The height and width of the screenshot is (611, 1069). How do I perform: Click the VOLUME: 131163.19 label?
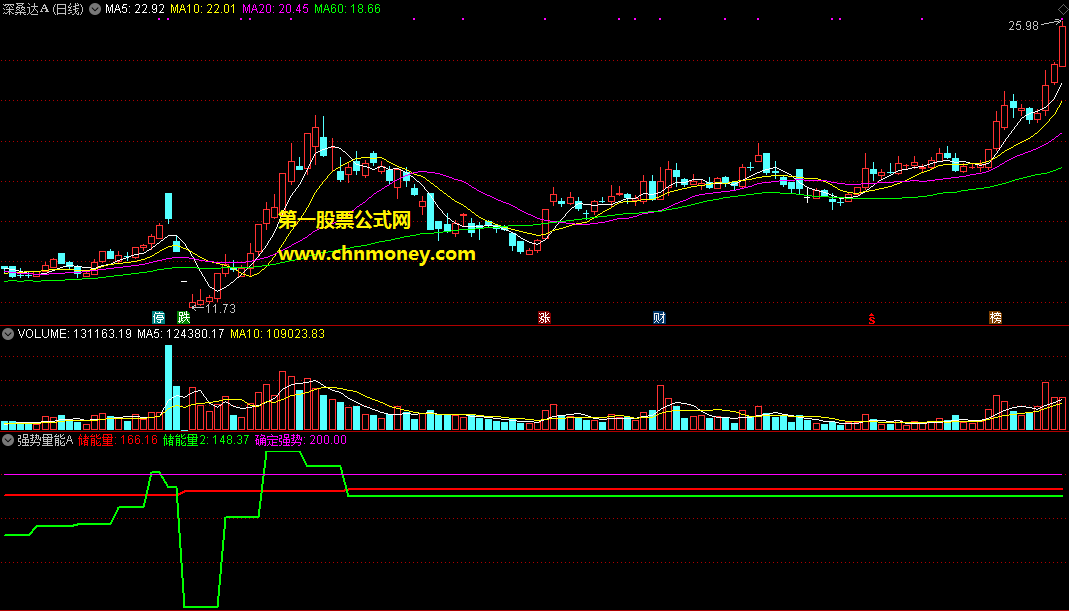point(74,334)
